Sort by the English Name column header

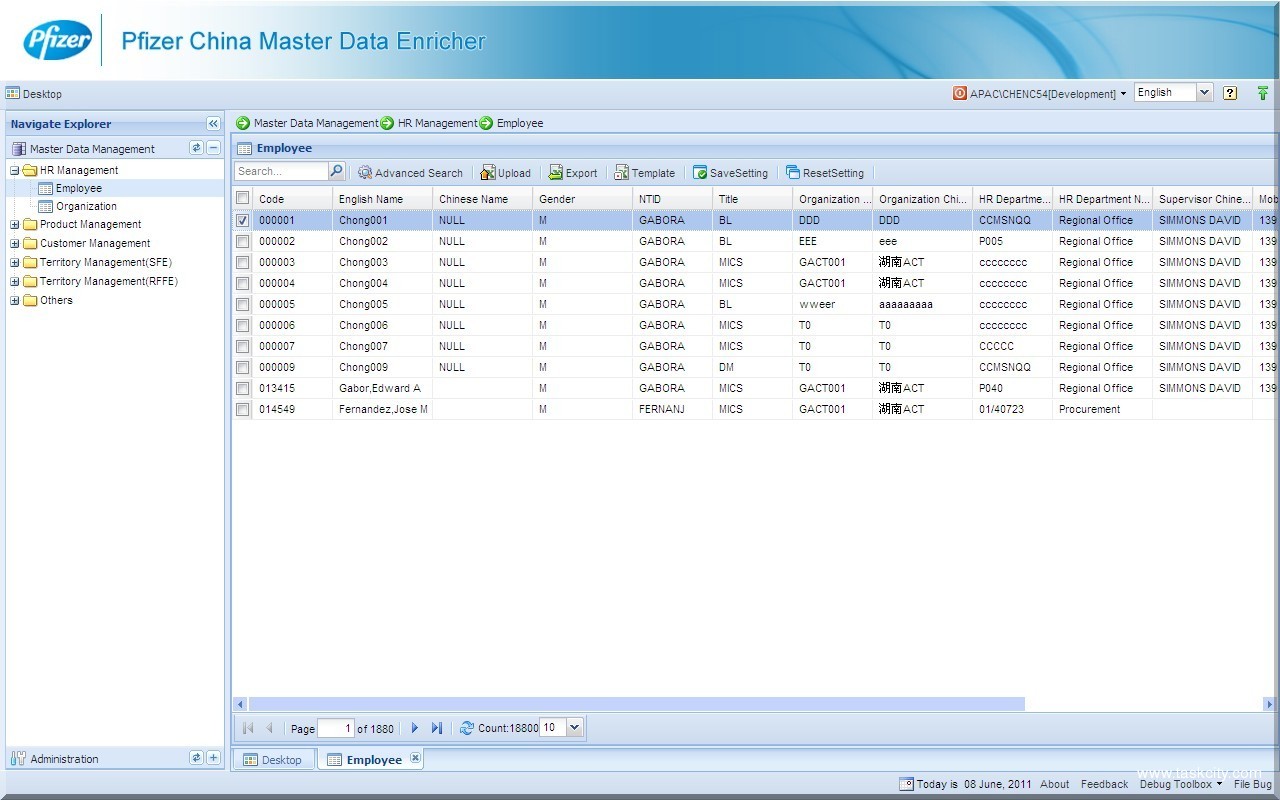(382, 198)
